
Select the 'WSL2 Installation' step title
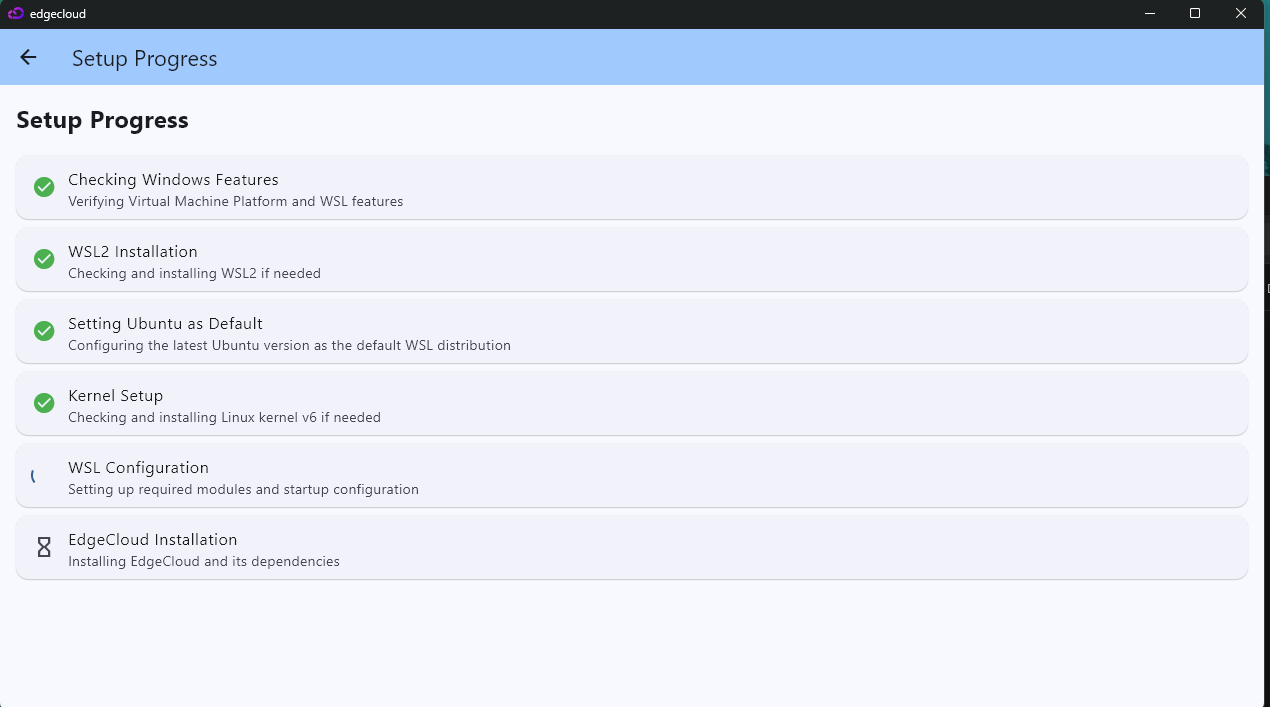pos(133,252)
